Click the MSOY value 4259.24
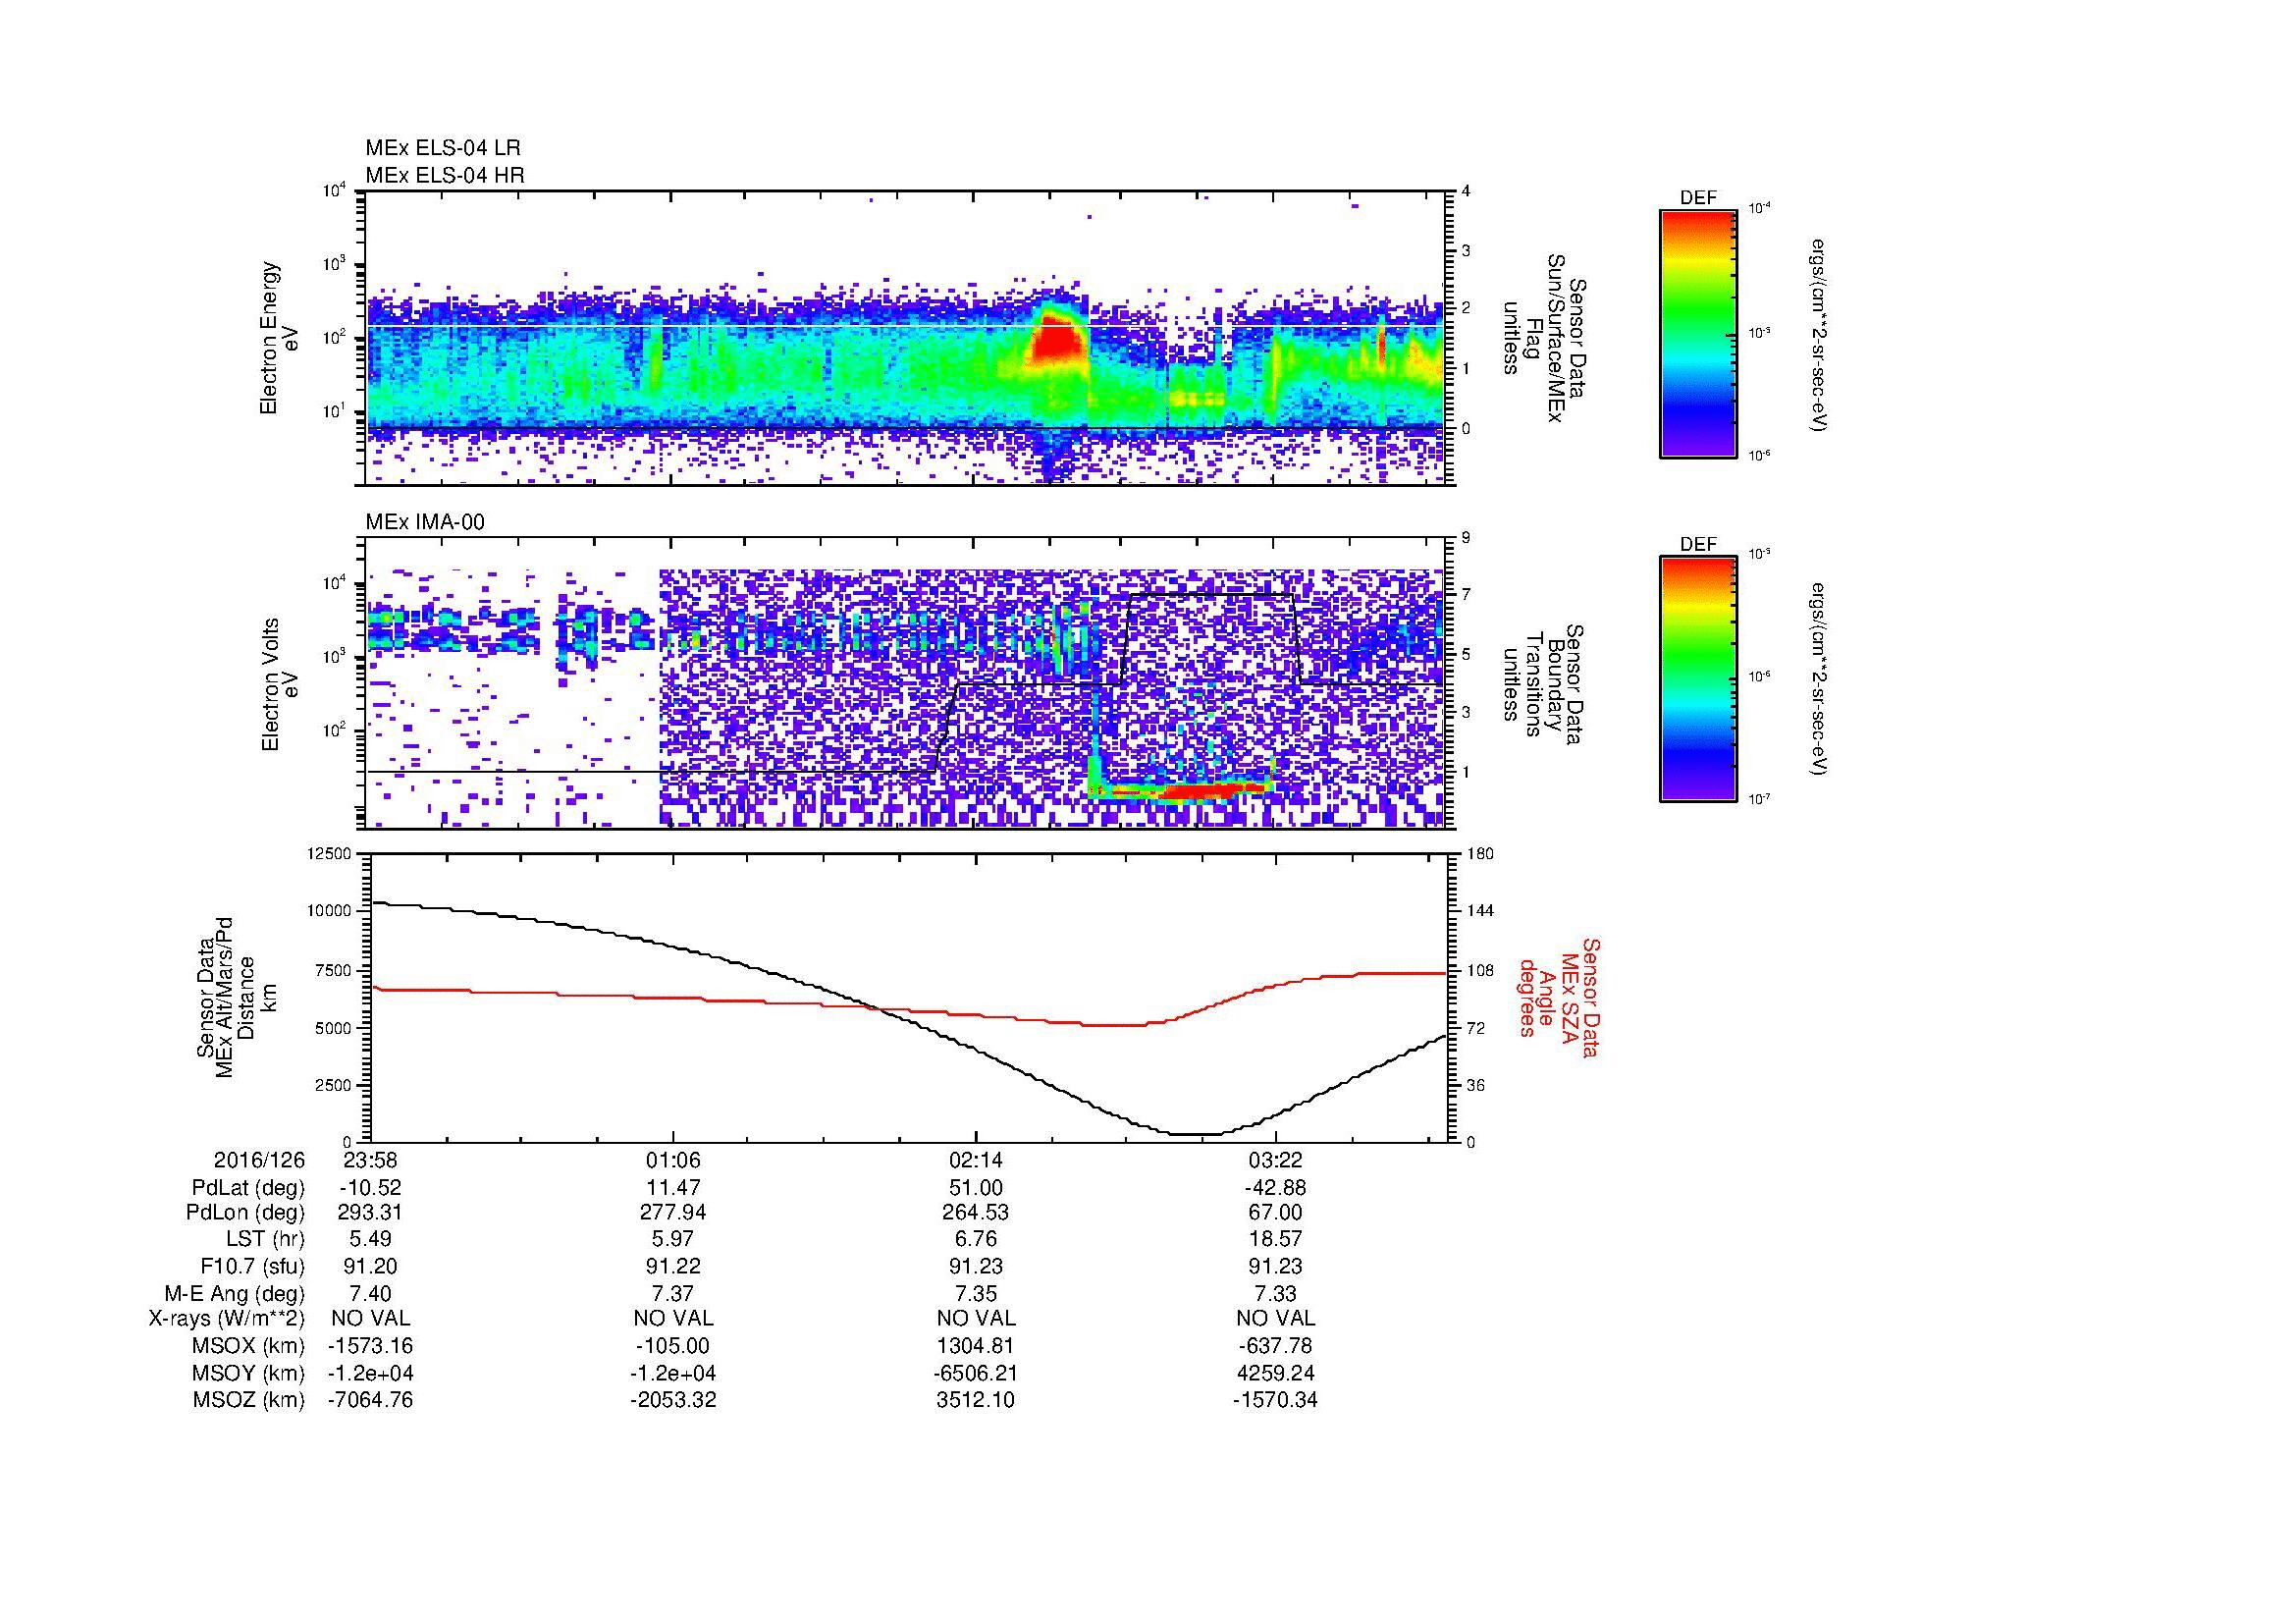This screenshot has height=1623, width=2296. click(1276, 1373)
